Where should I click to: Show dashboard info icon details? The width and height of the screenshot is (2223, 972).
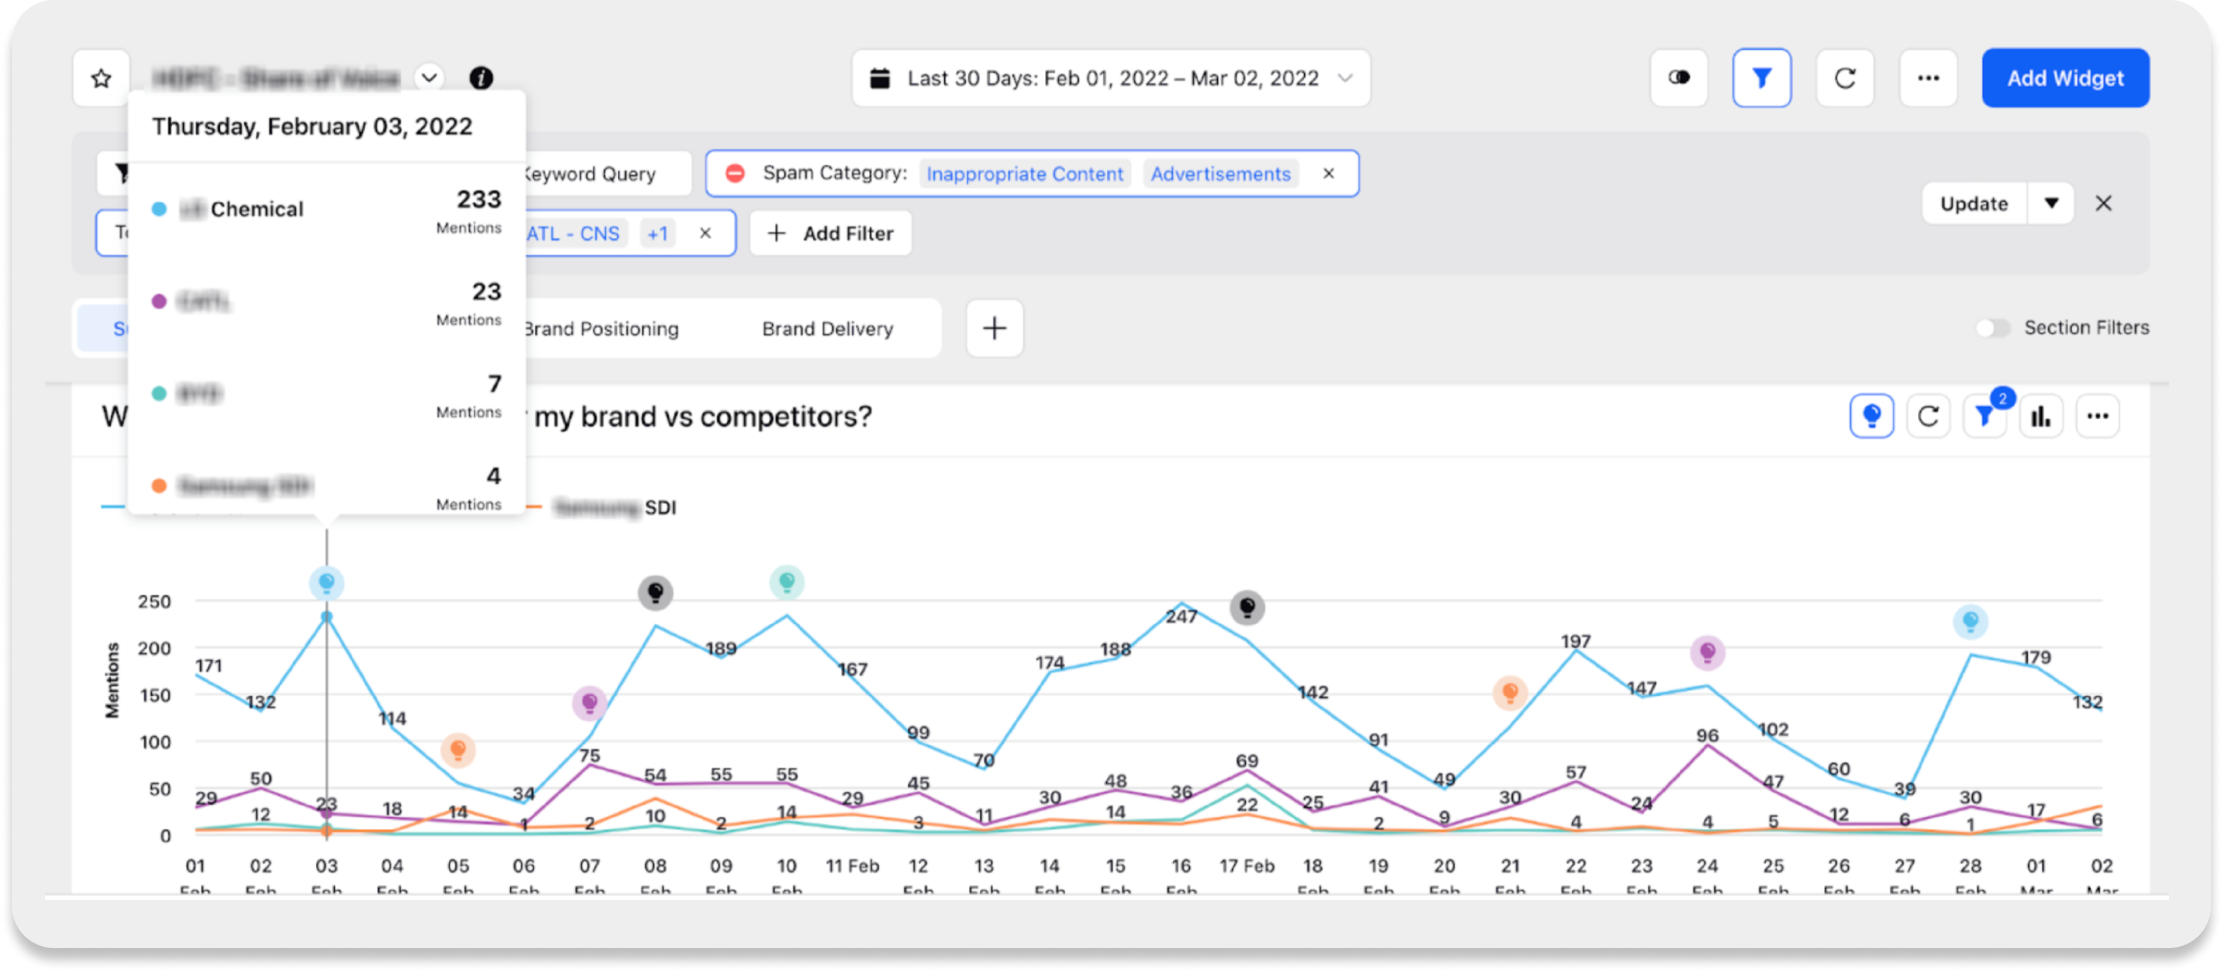(x=481, y=78)
